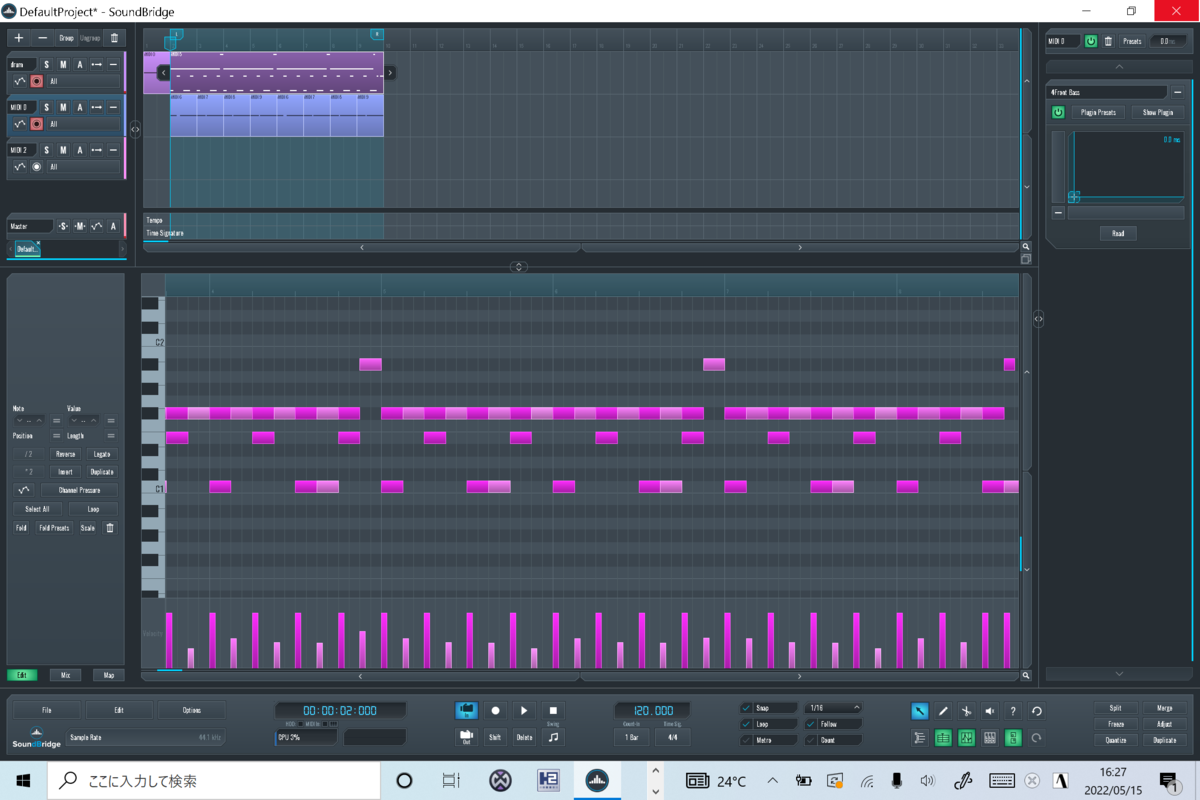This screenshot has width=1200, height=800.
Task: Mute the MIDI 0 track with M button
Action: 63,107
